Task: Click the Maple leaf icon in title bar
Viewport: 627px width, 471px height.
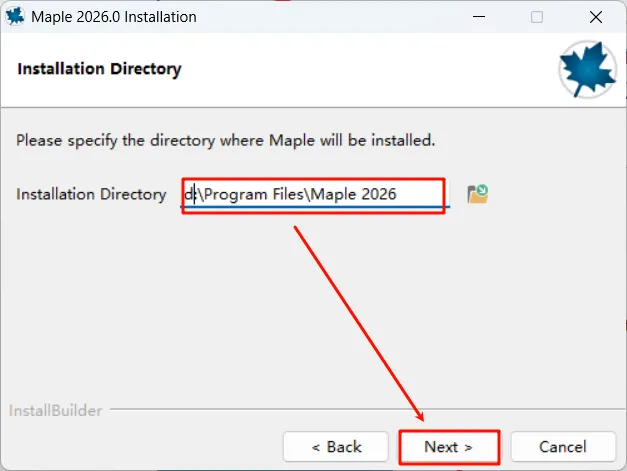Action: [x=15, y=16]
